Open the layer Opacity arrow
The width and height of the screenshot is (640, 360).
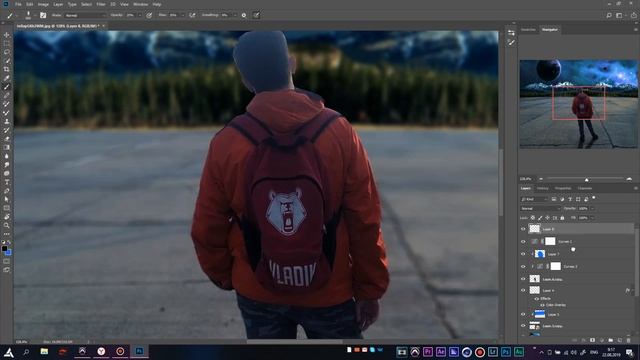tap(592, 209)
